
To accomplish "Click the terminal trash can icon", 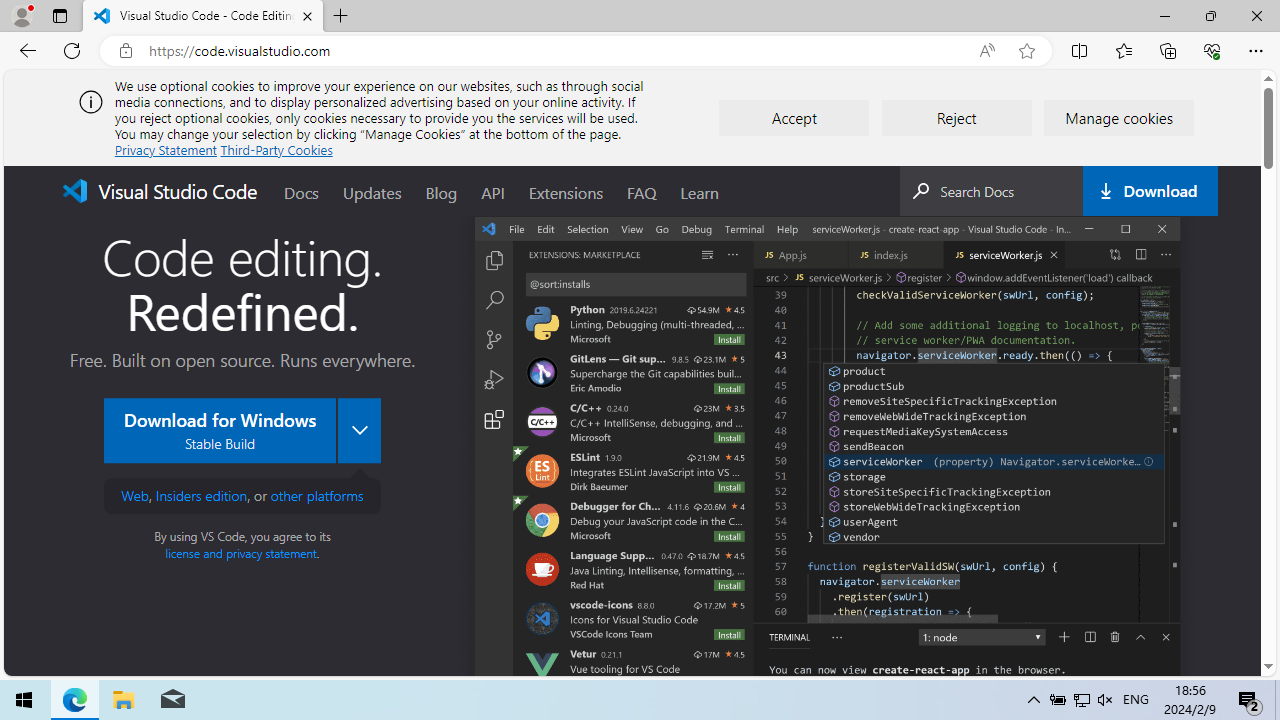I will [1115, 637].
